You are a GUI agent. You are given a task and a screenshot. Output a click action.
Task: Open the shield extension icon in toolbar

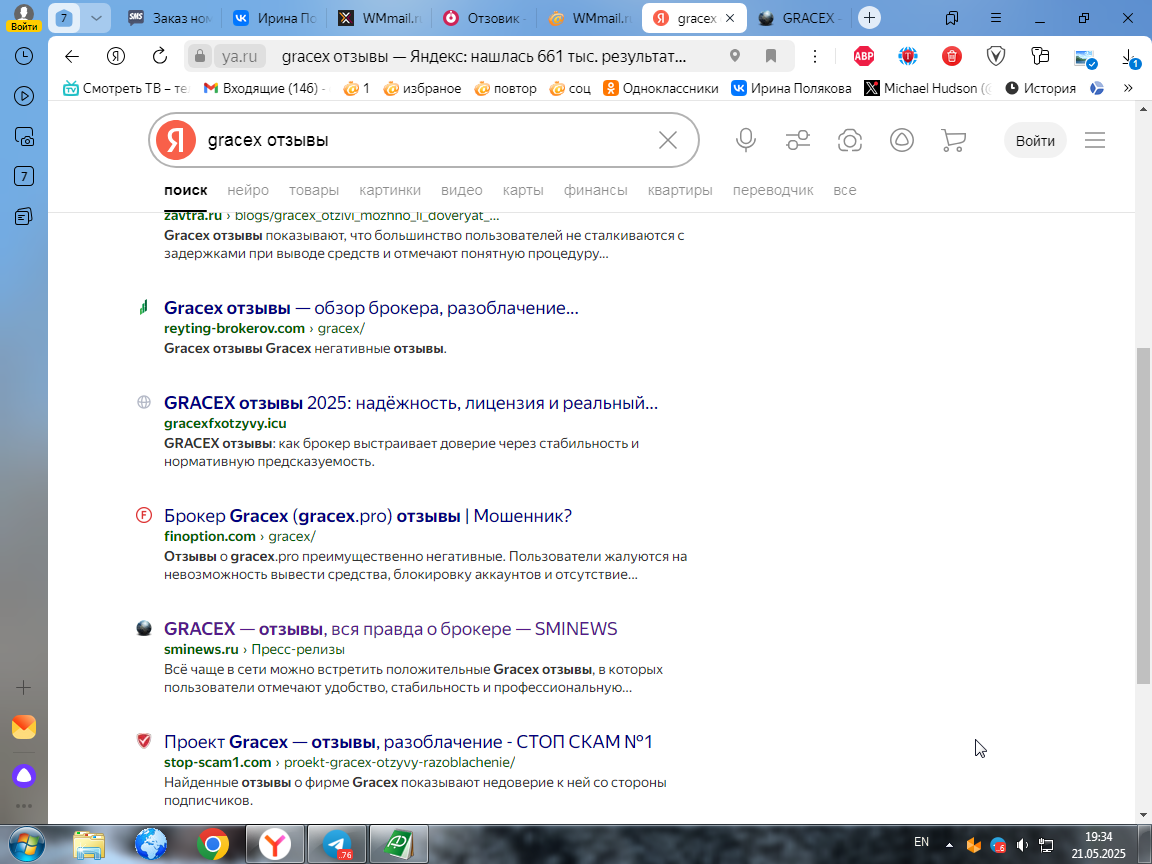point(996,56)
